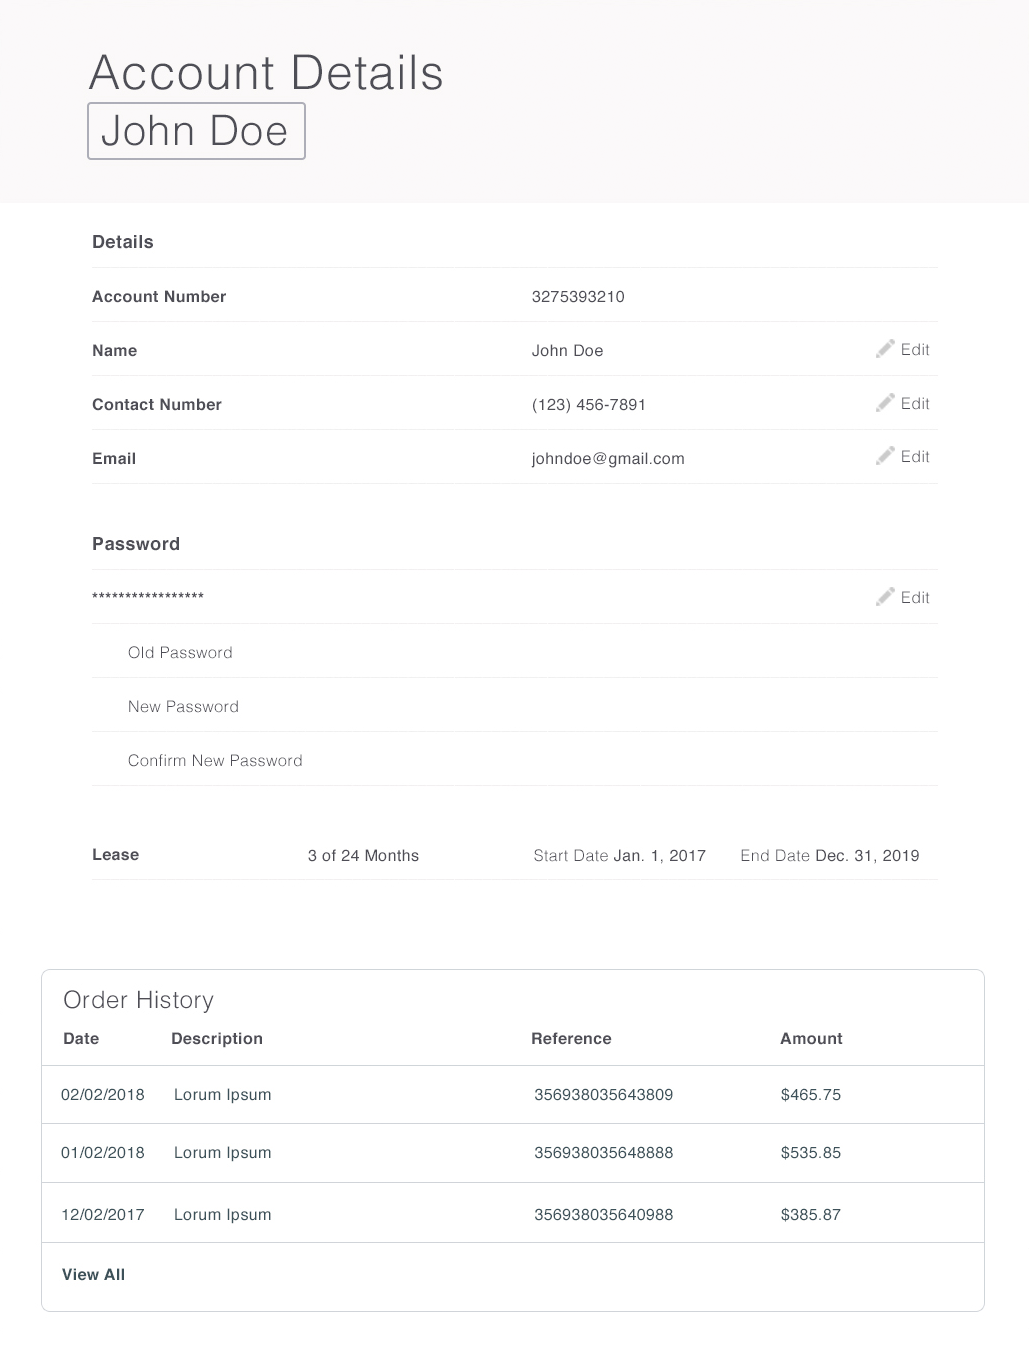The image size is (1029, 1355).
Task: Click the phone number (123) 456-7891
Action: pos(589,404)
